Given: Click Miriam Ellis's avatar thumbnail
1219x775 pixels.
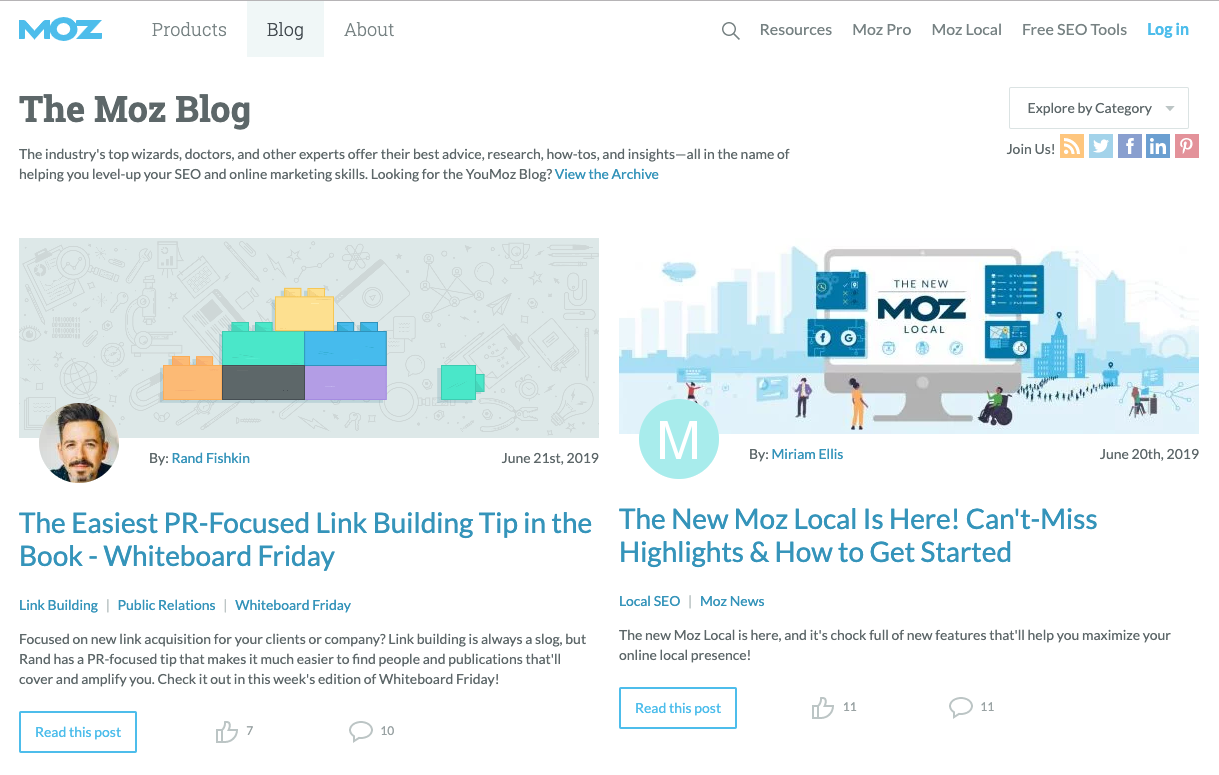Looking at the screenshot, I should click(679, 438).
